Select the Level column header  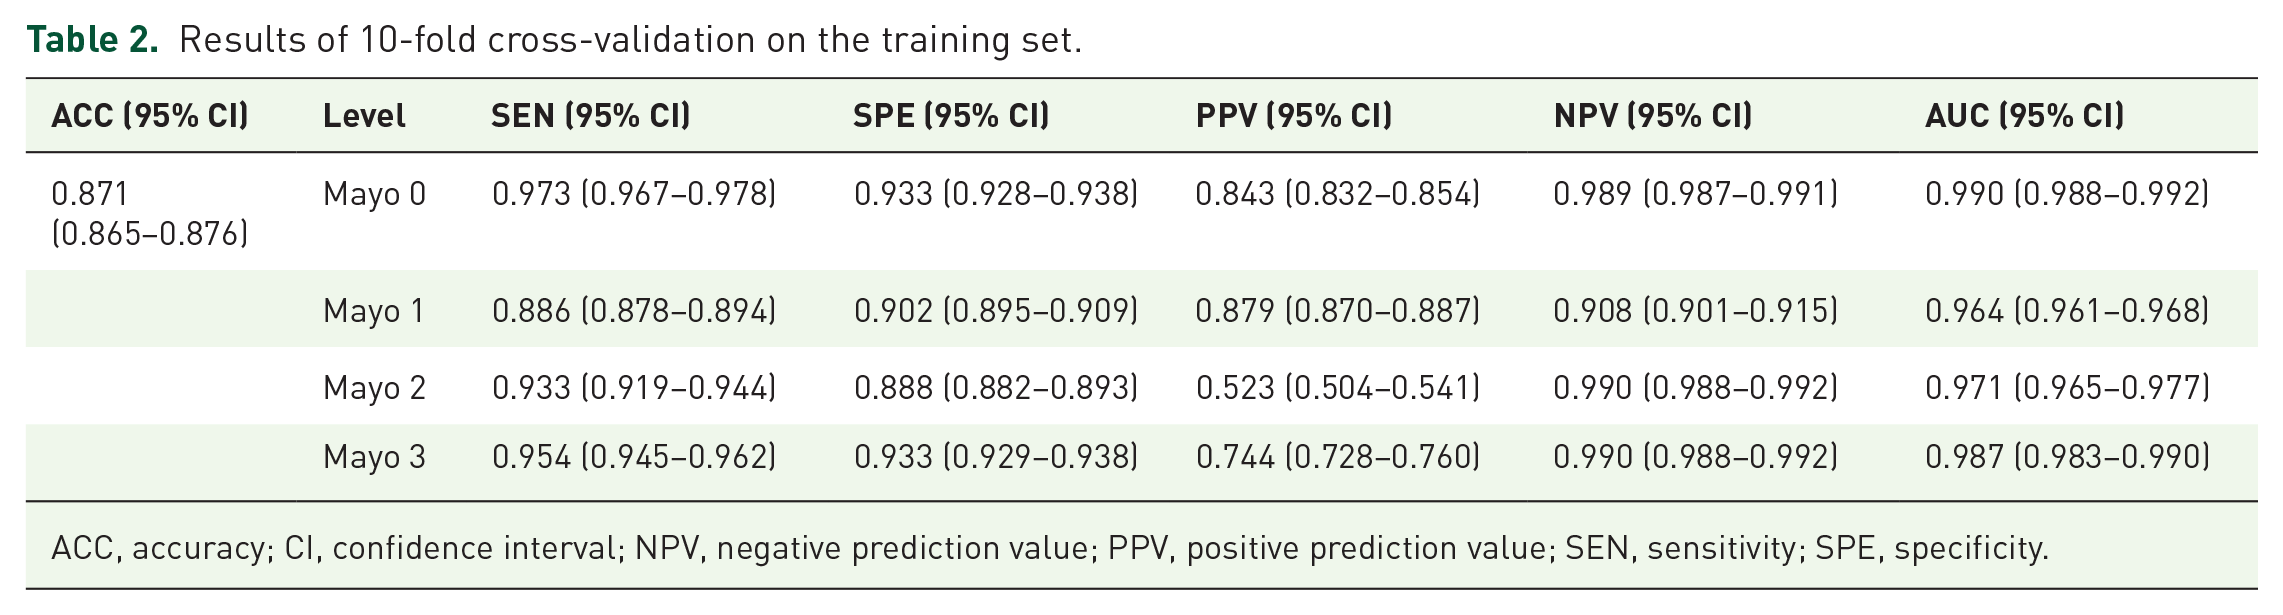pos(364,116)
